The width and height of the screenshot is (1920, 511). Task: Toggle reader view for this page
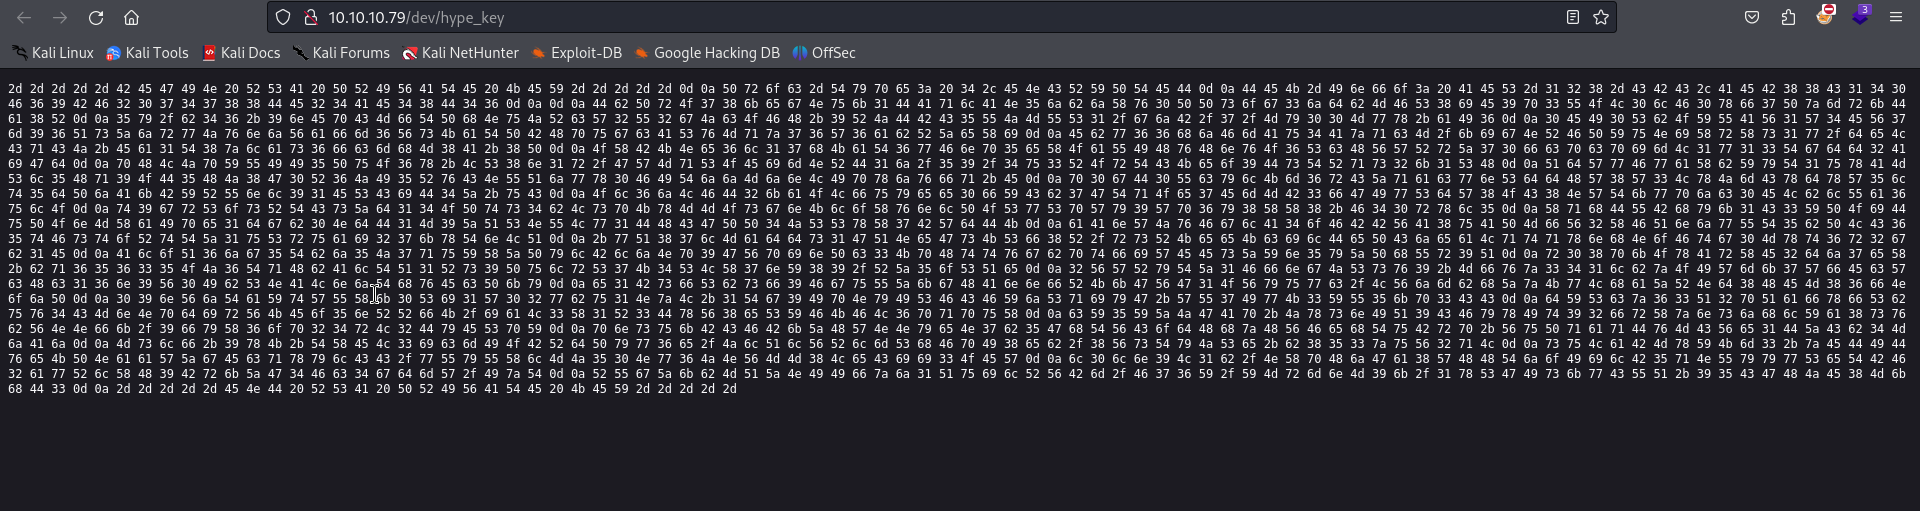click(1572, 18)
